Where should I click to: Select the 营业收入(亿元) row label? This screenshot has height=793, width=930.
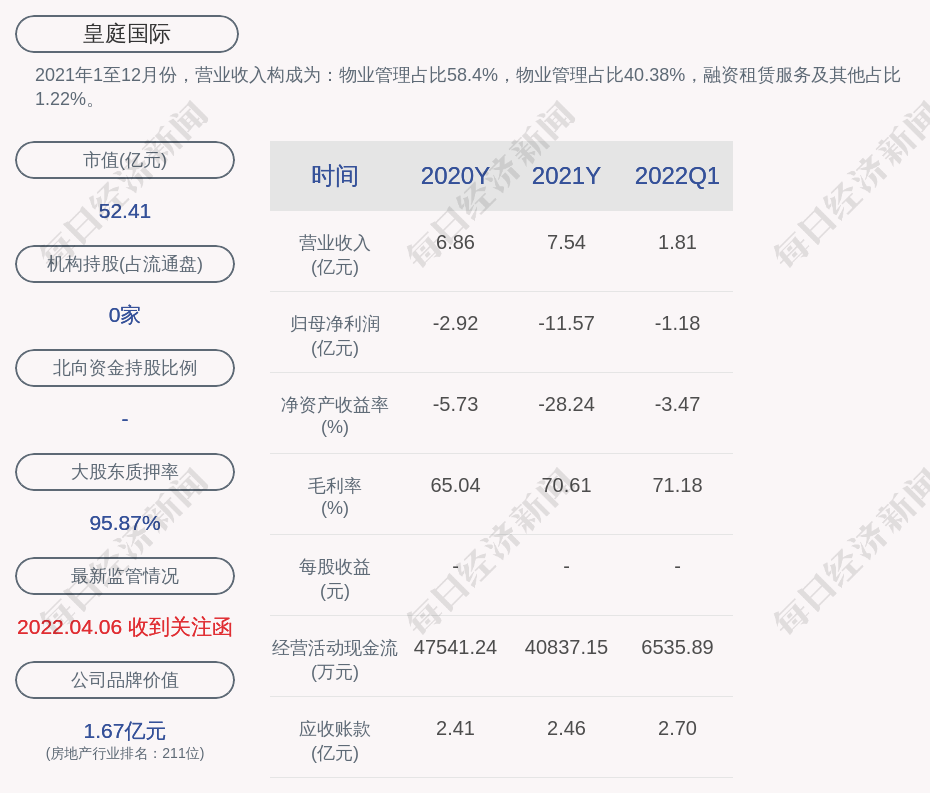pyautogui.click(x=335, y=254)
